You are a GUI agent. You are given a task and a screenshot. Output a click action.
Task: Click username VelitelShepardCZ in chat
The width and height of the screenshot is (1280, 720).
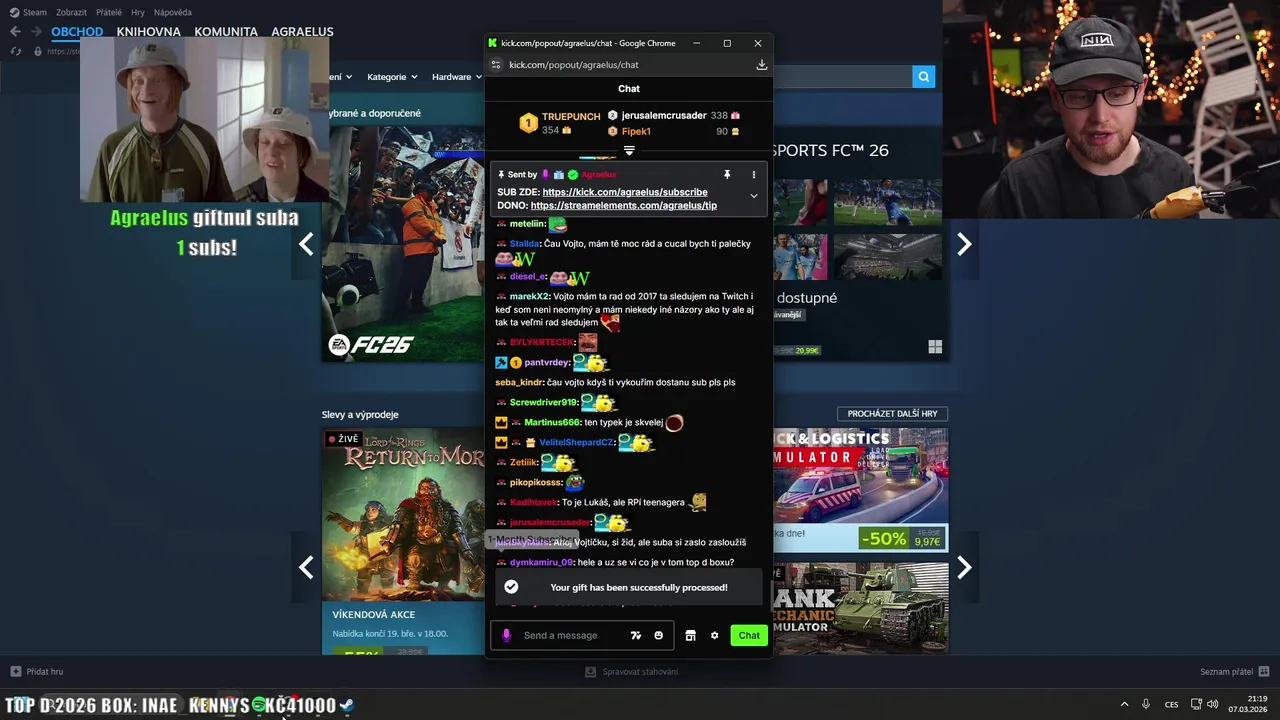tap(576, 442)
